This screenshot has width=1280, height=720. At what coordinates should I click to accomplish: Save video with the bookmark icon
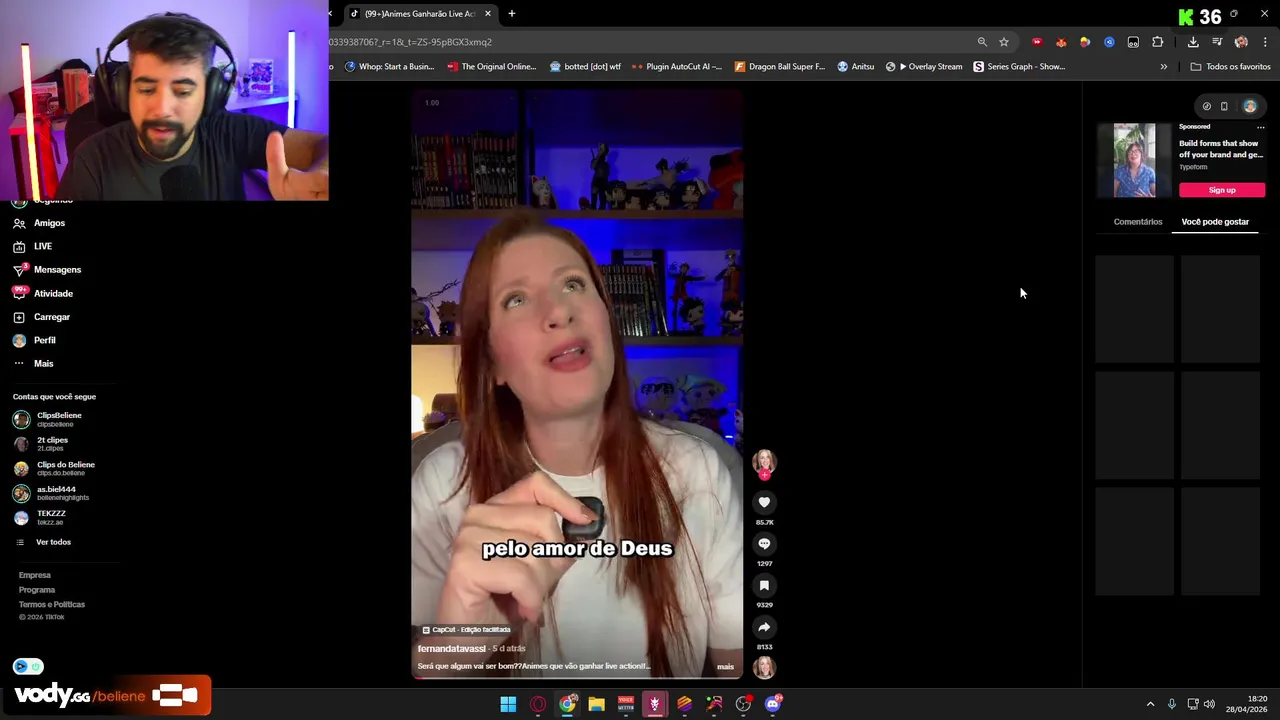click(x=764, y=586)
